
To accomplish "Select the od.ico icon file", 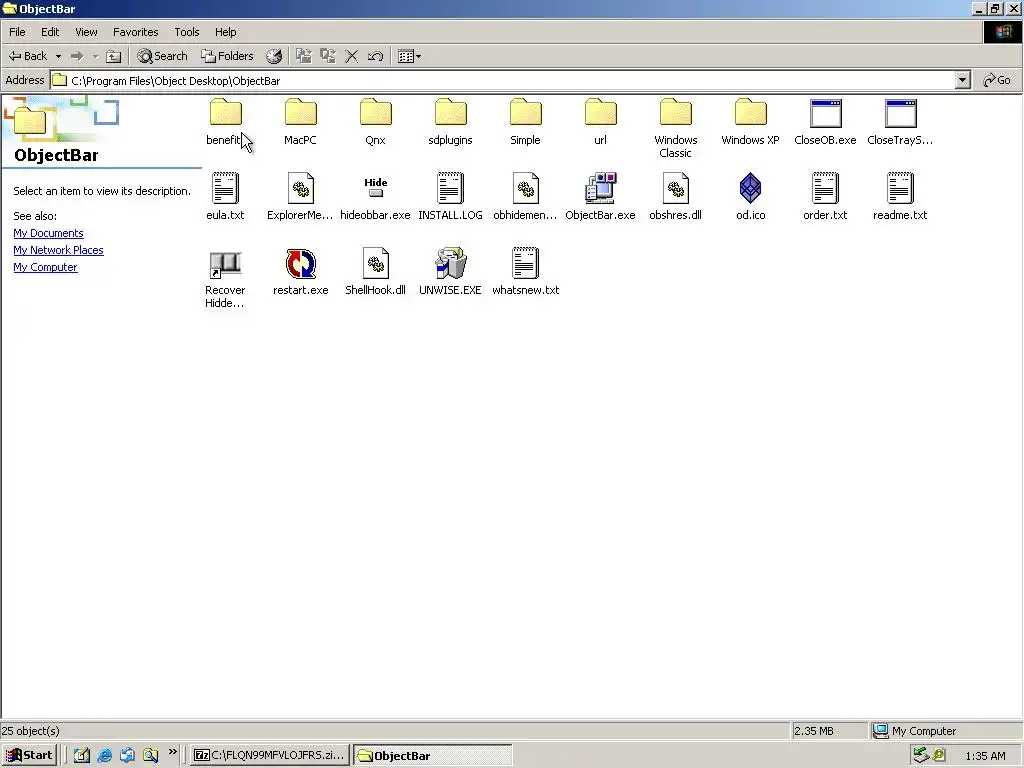I will pyautogui.click(x=750, y=188).
